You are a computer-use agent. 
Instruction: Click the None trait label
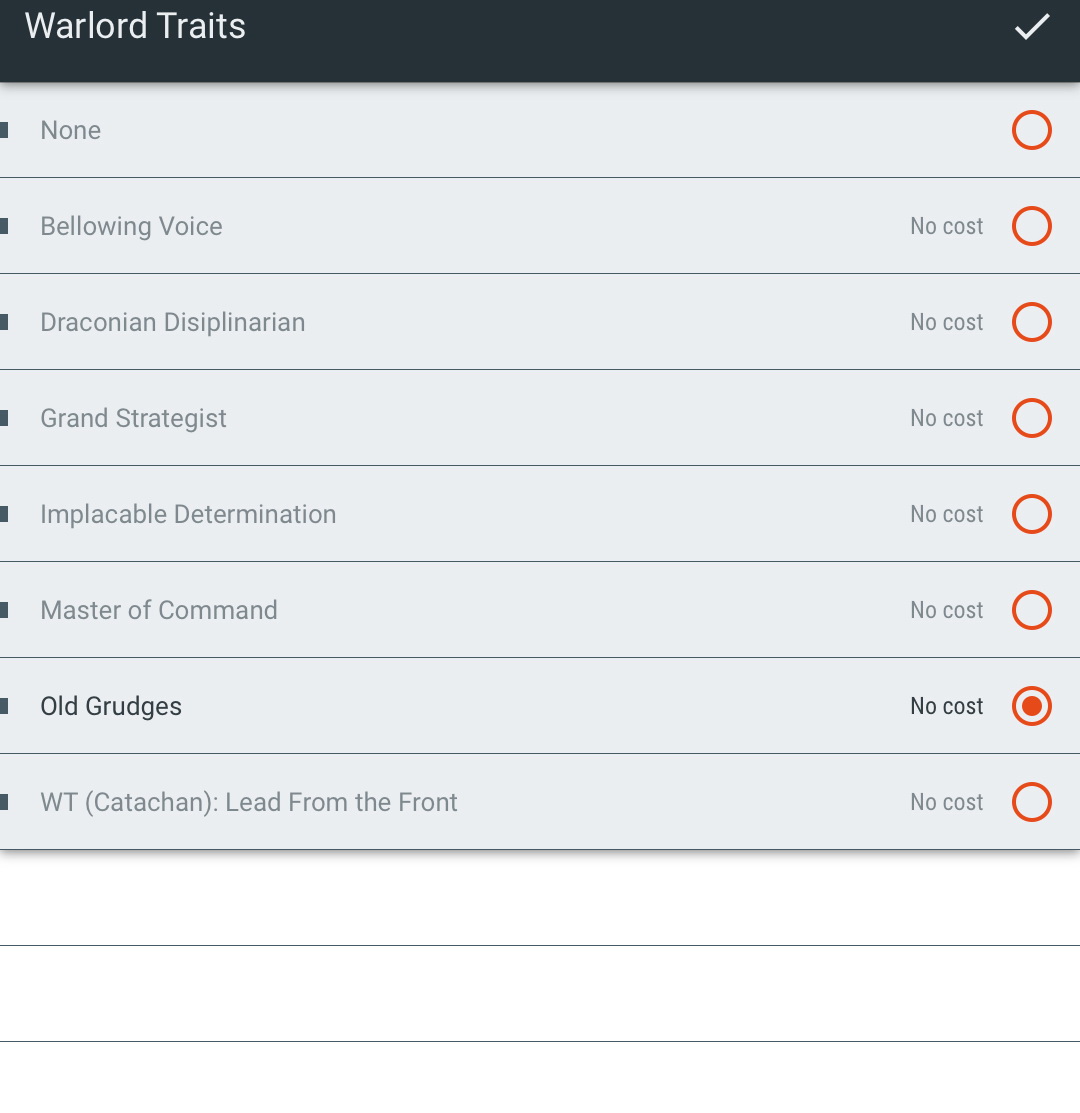tap(70, 131)
